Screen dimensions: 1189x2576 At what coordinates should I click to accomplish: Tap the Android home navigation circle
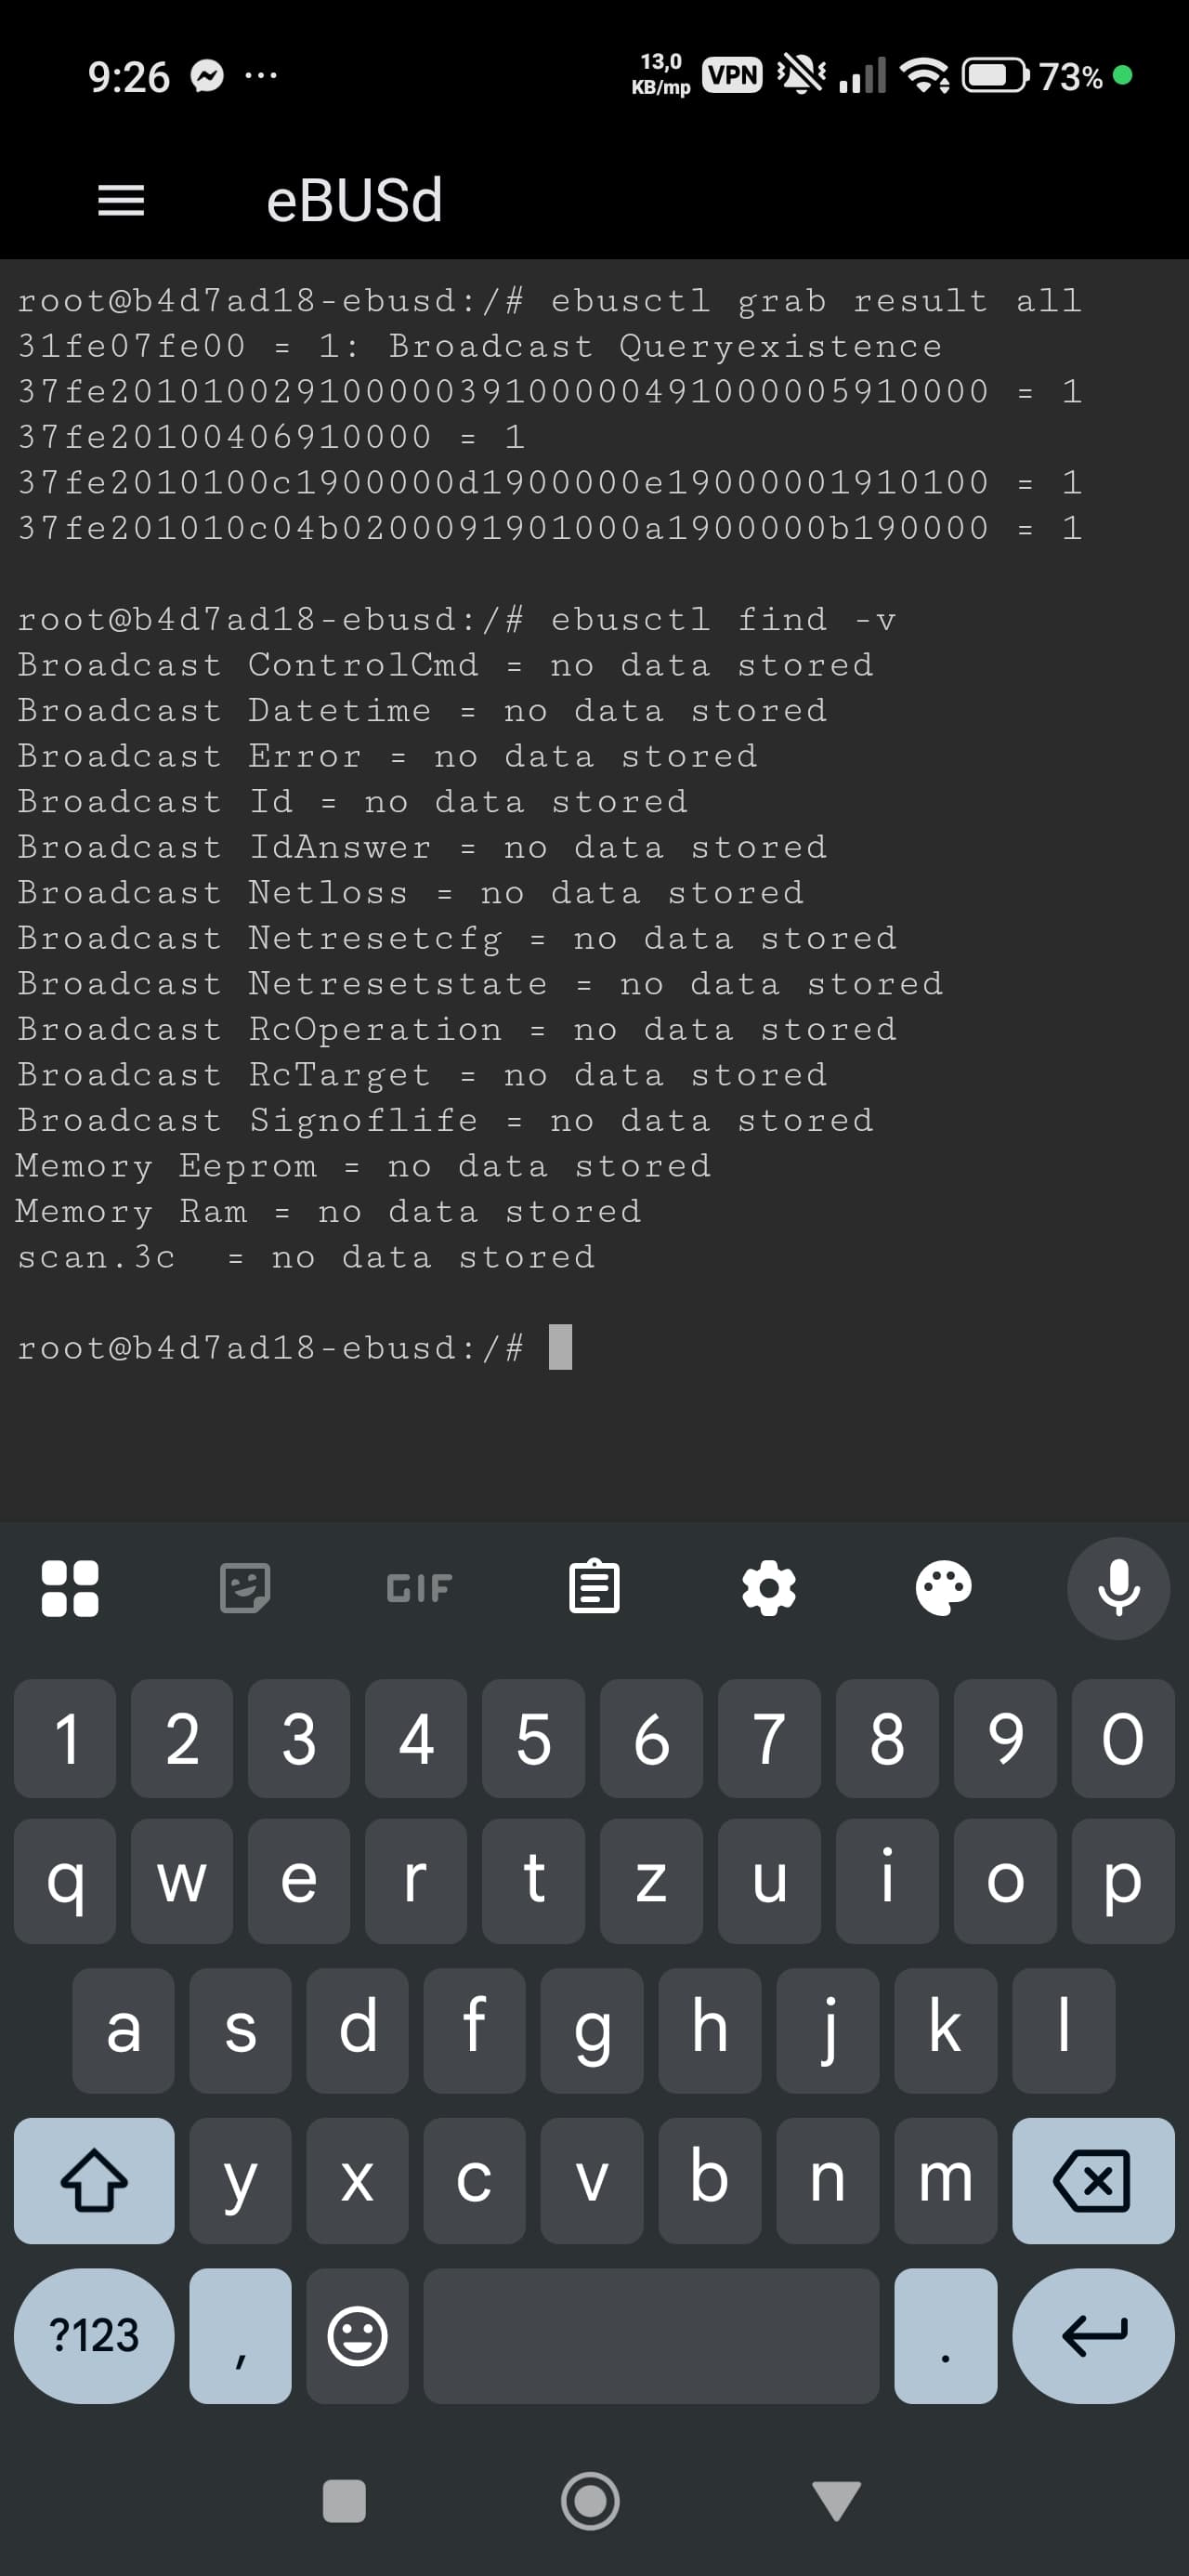590,2500
